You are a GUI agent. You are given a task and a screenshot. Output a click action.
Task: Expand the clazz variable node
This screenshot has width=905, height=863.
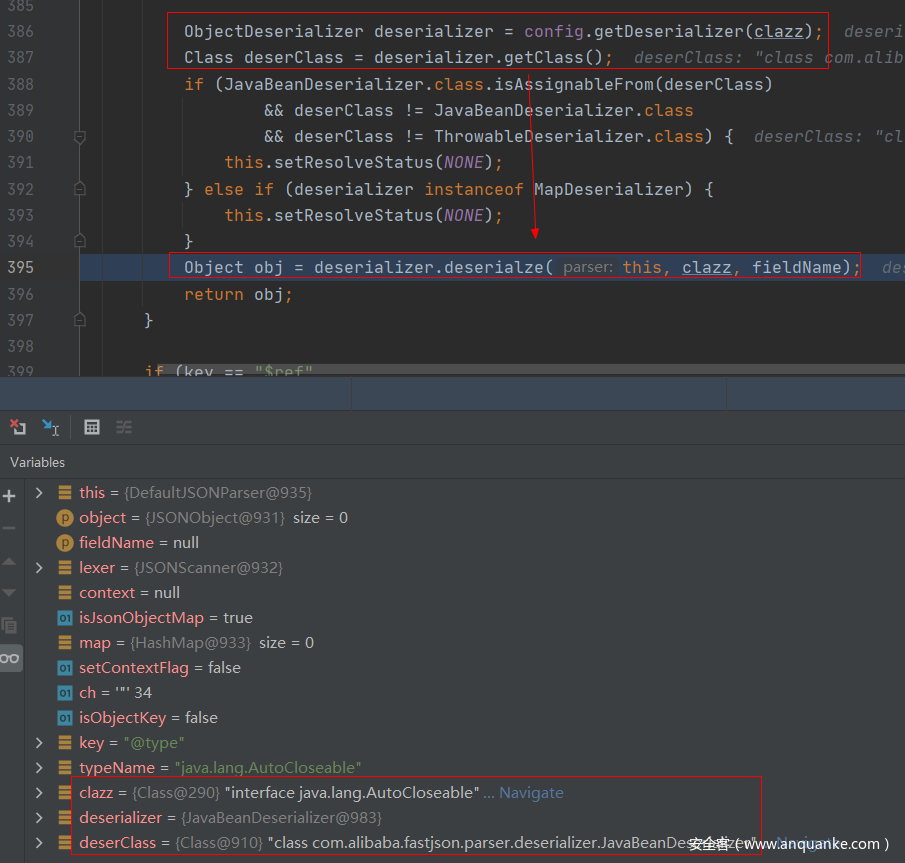point(39,793)
